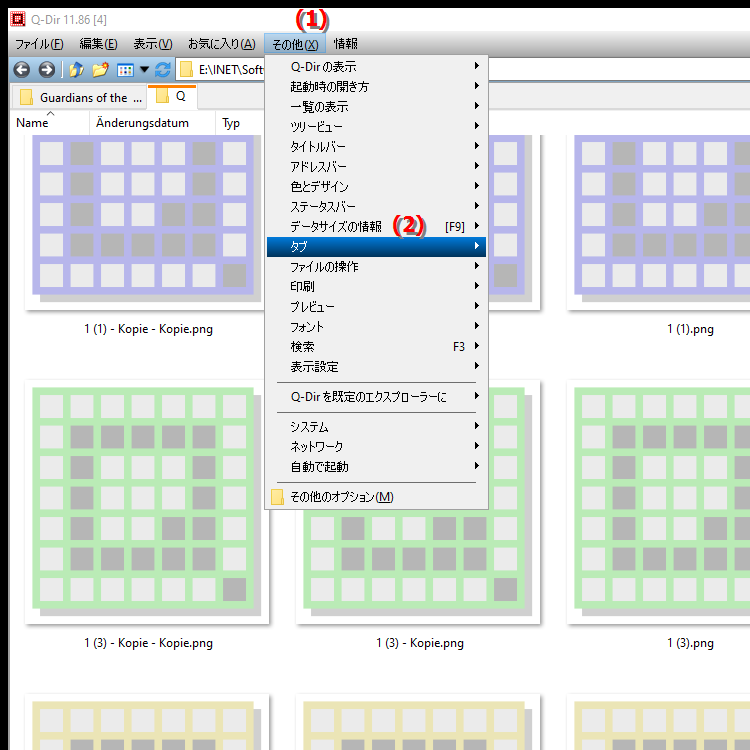
Task: Open the 表示(V) menu
Action: [153, 44]
